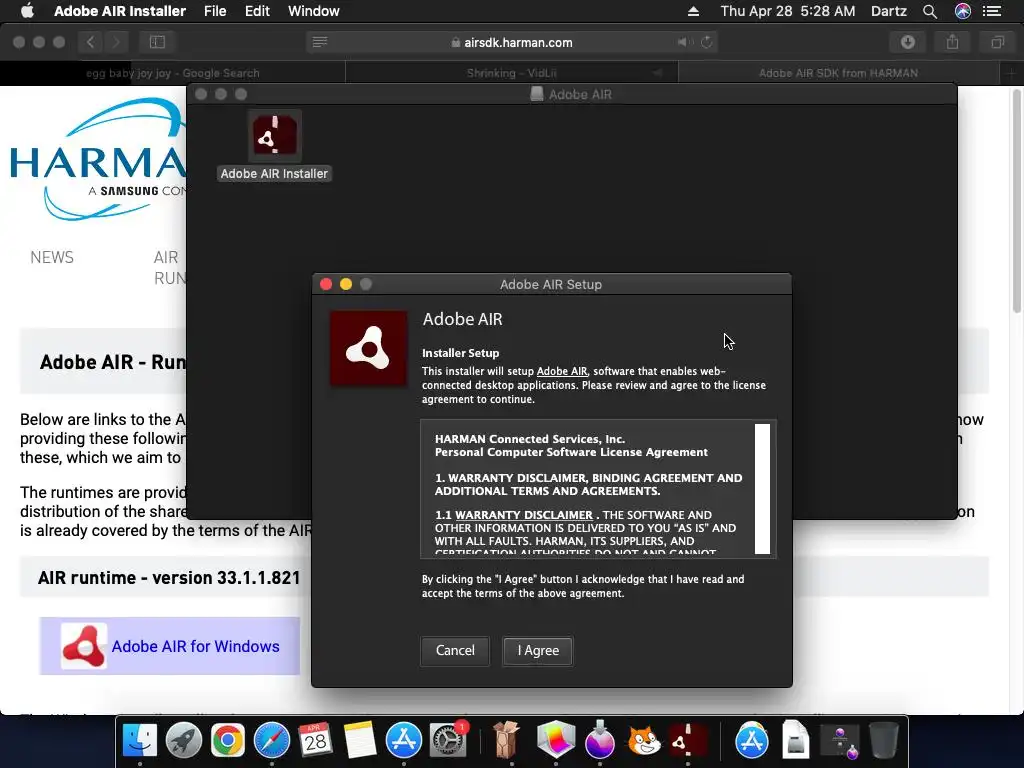Open Google Chrome from the Dock
Viewport: 1024px width, 768px height.
(x=227, y=740)
